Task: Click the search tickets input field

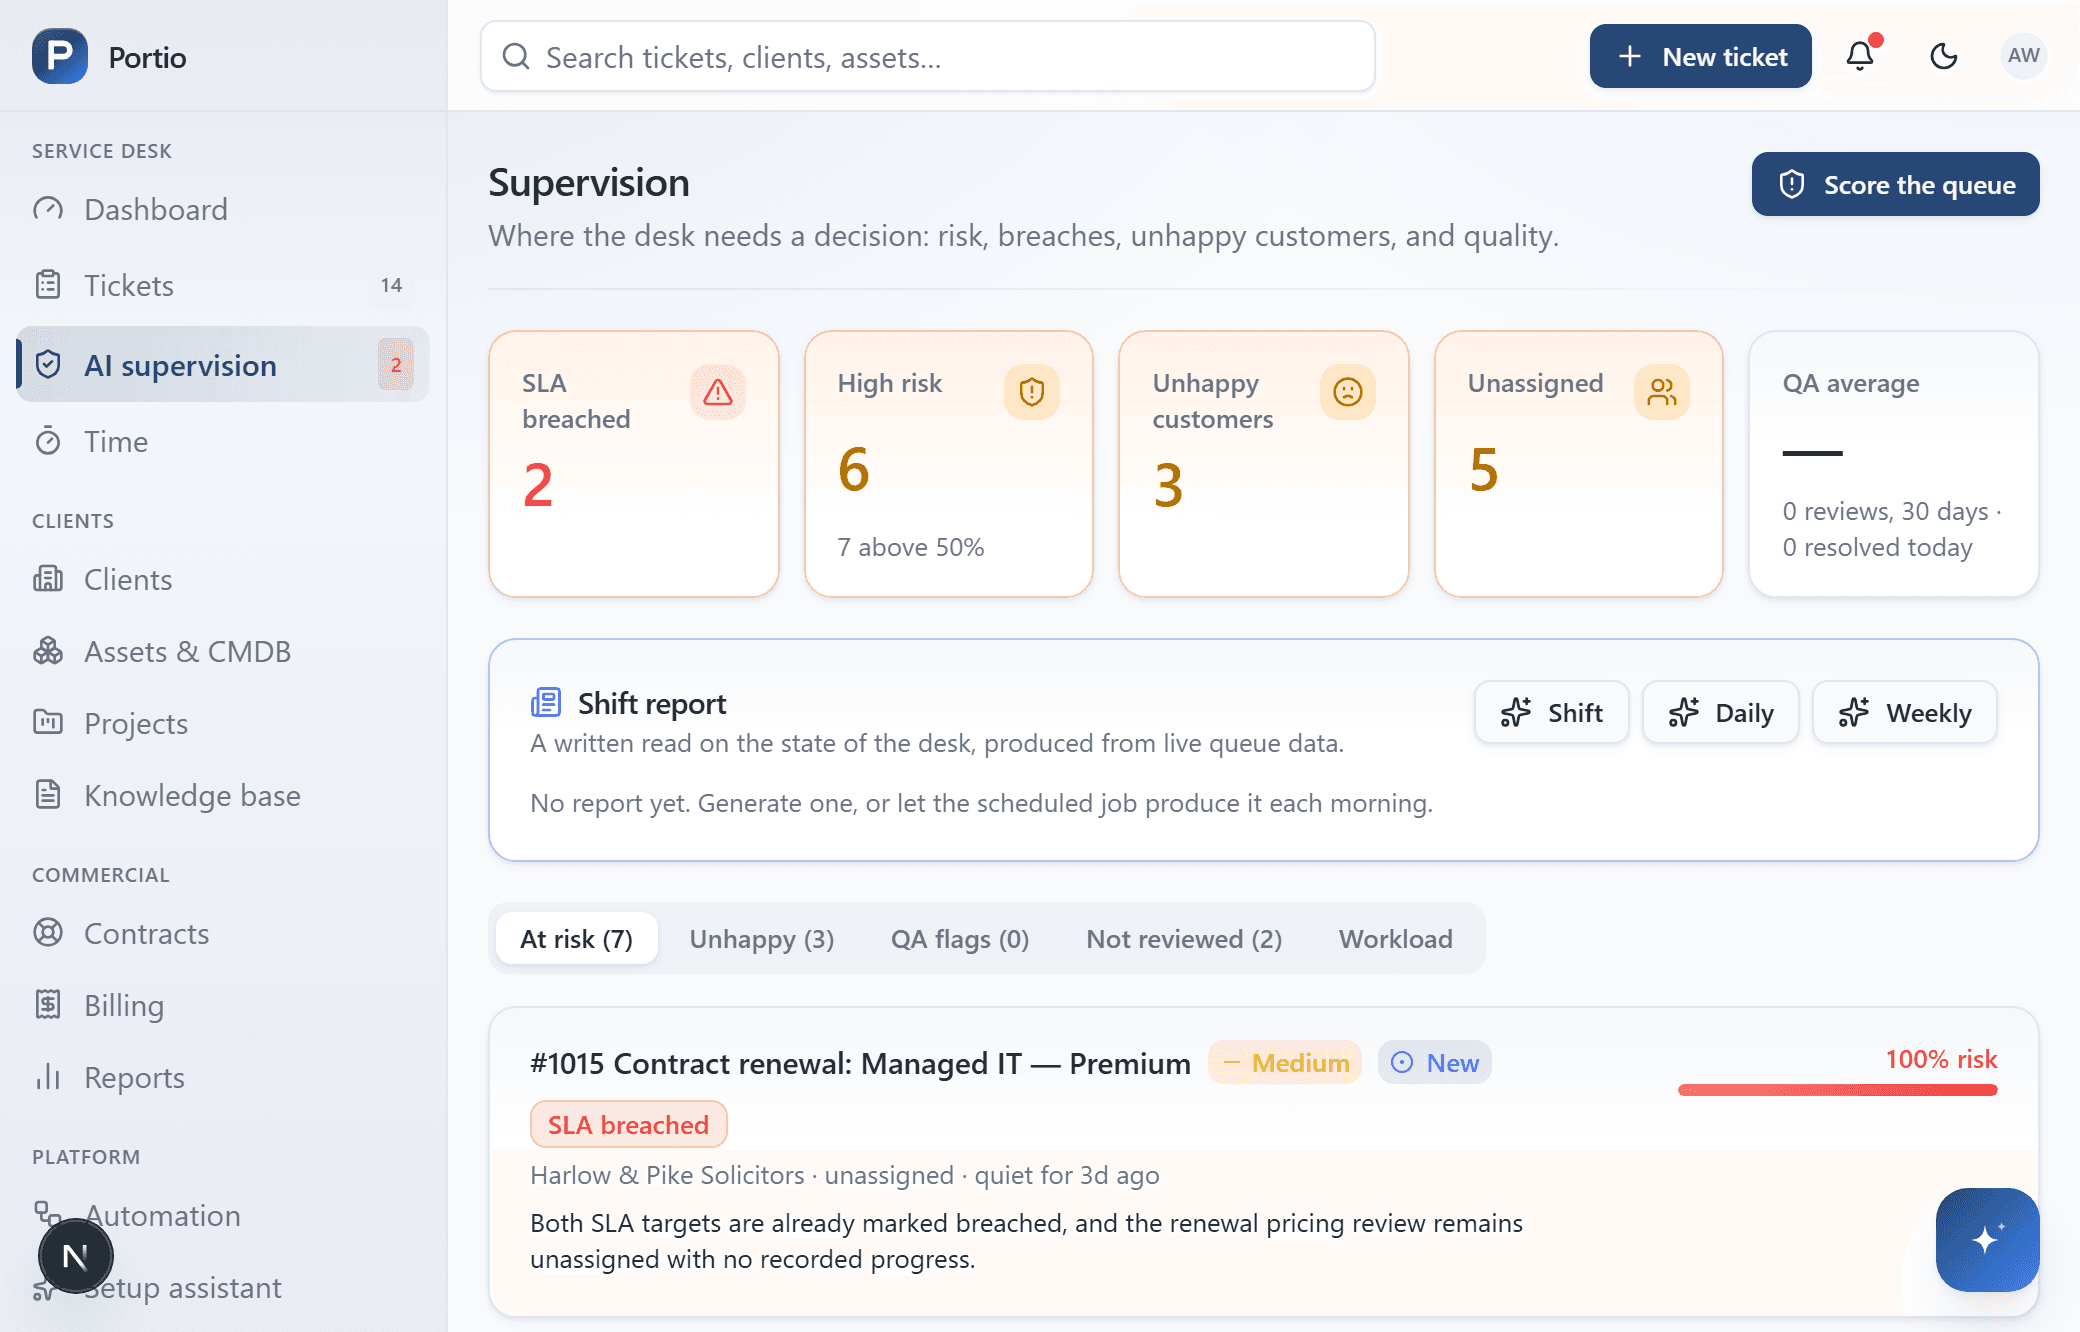Action: click(x=927, y=57)
